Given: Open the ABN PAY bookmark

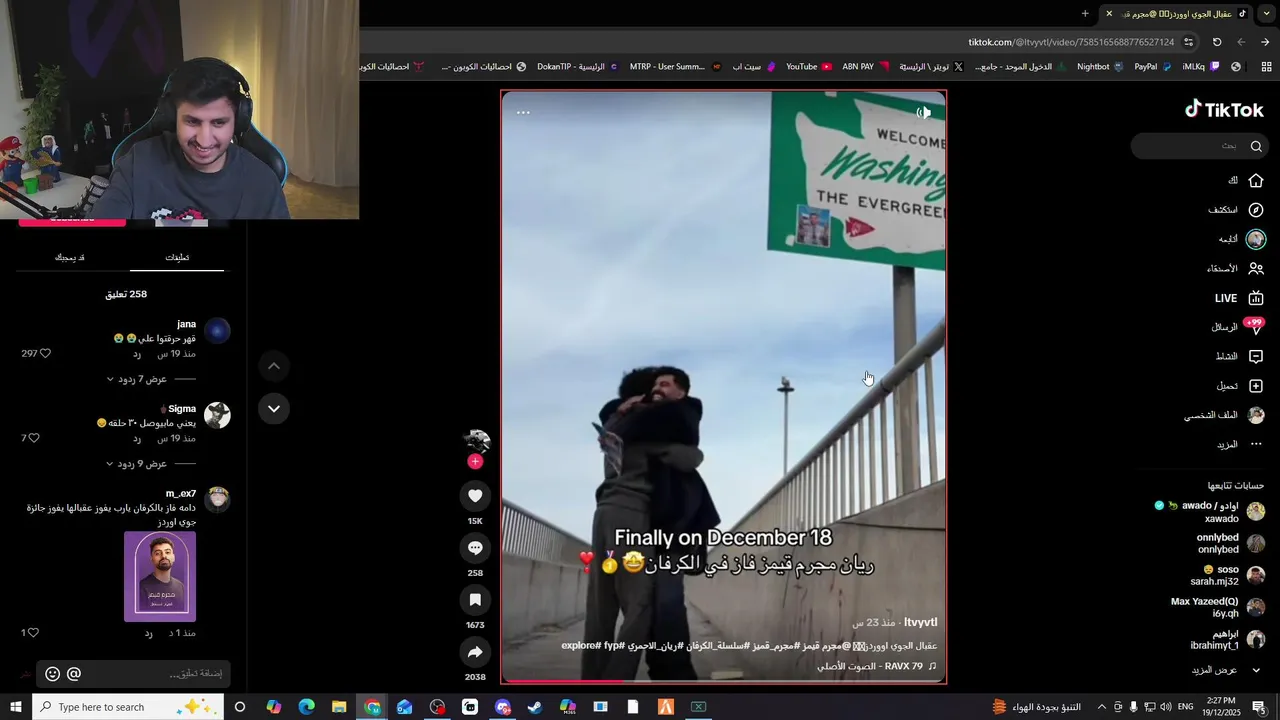Looking at the screenshot, I should point(867,67).
